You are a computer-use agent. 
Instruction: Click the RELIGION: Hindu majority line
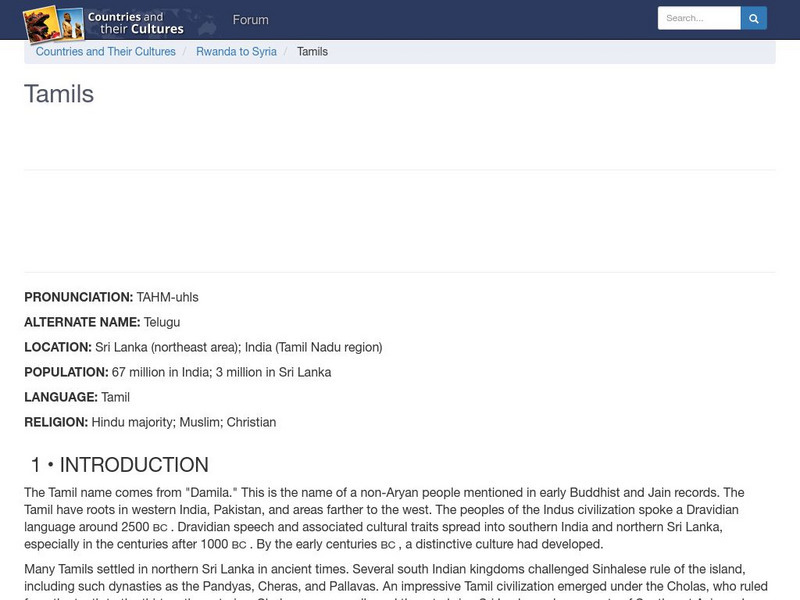pos(150,422)
